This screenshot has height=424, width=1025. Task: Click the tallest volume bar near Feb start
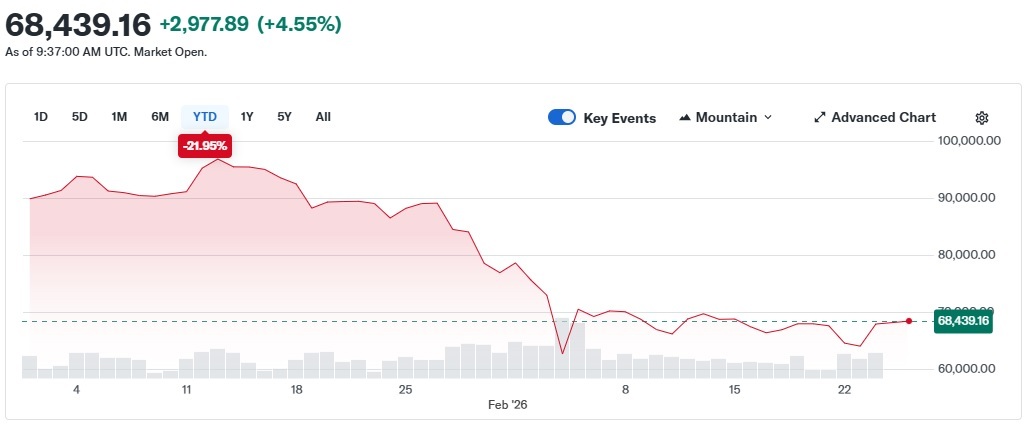click(562, 348)
